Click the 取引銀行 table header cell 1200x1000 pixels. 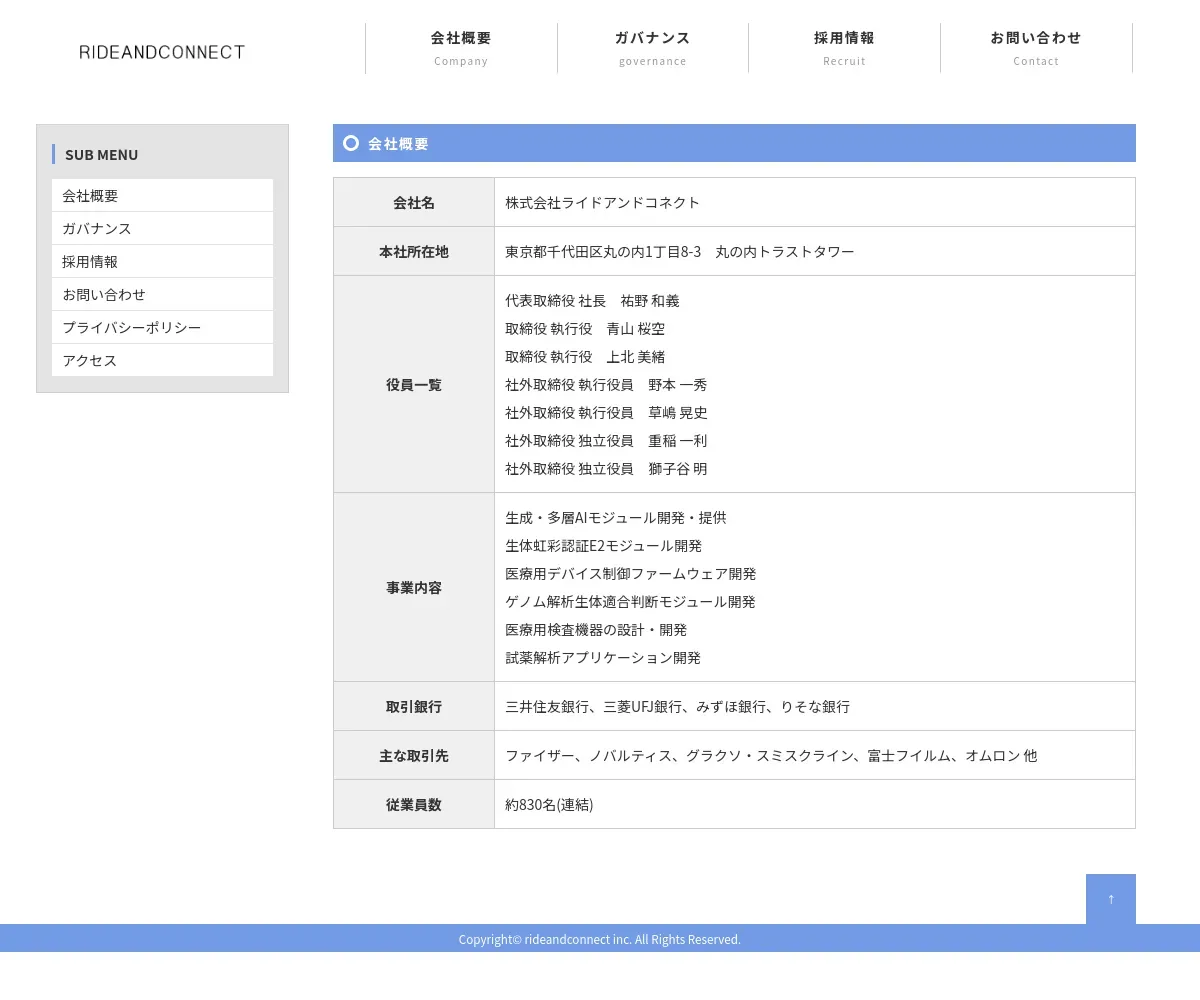[x=414, y=706]
